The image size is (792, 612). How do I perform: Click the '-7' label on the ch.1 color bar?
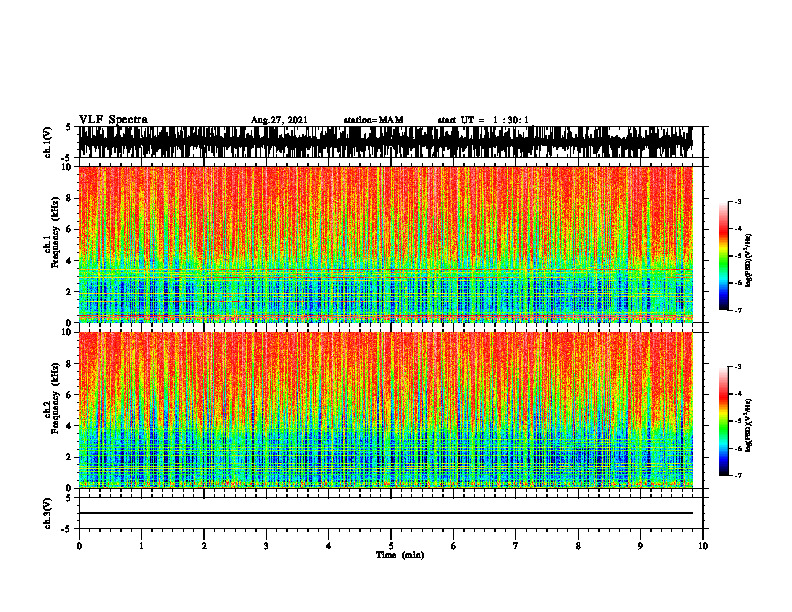tap(738, 310)
